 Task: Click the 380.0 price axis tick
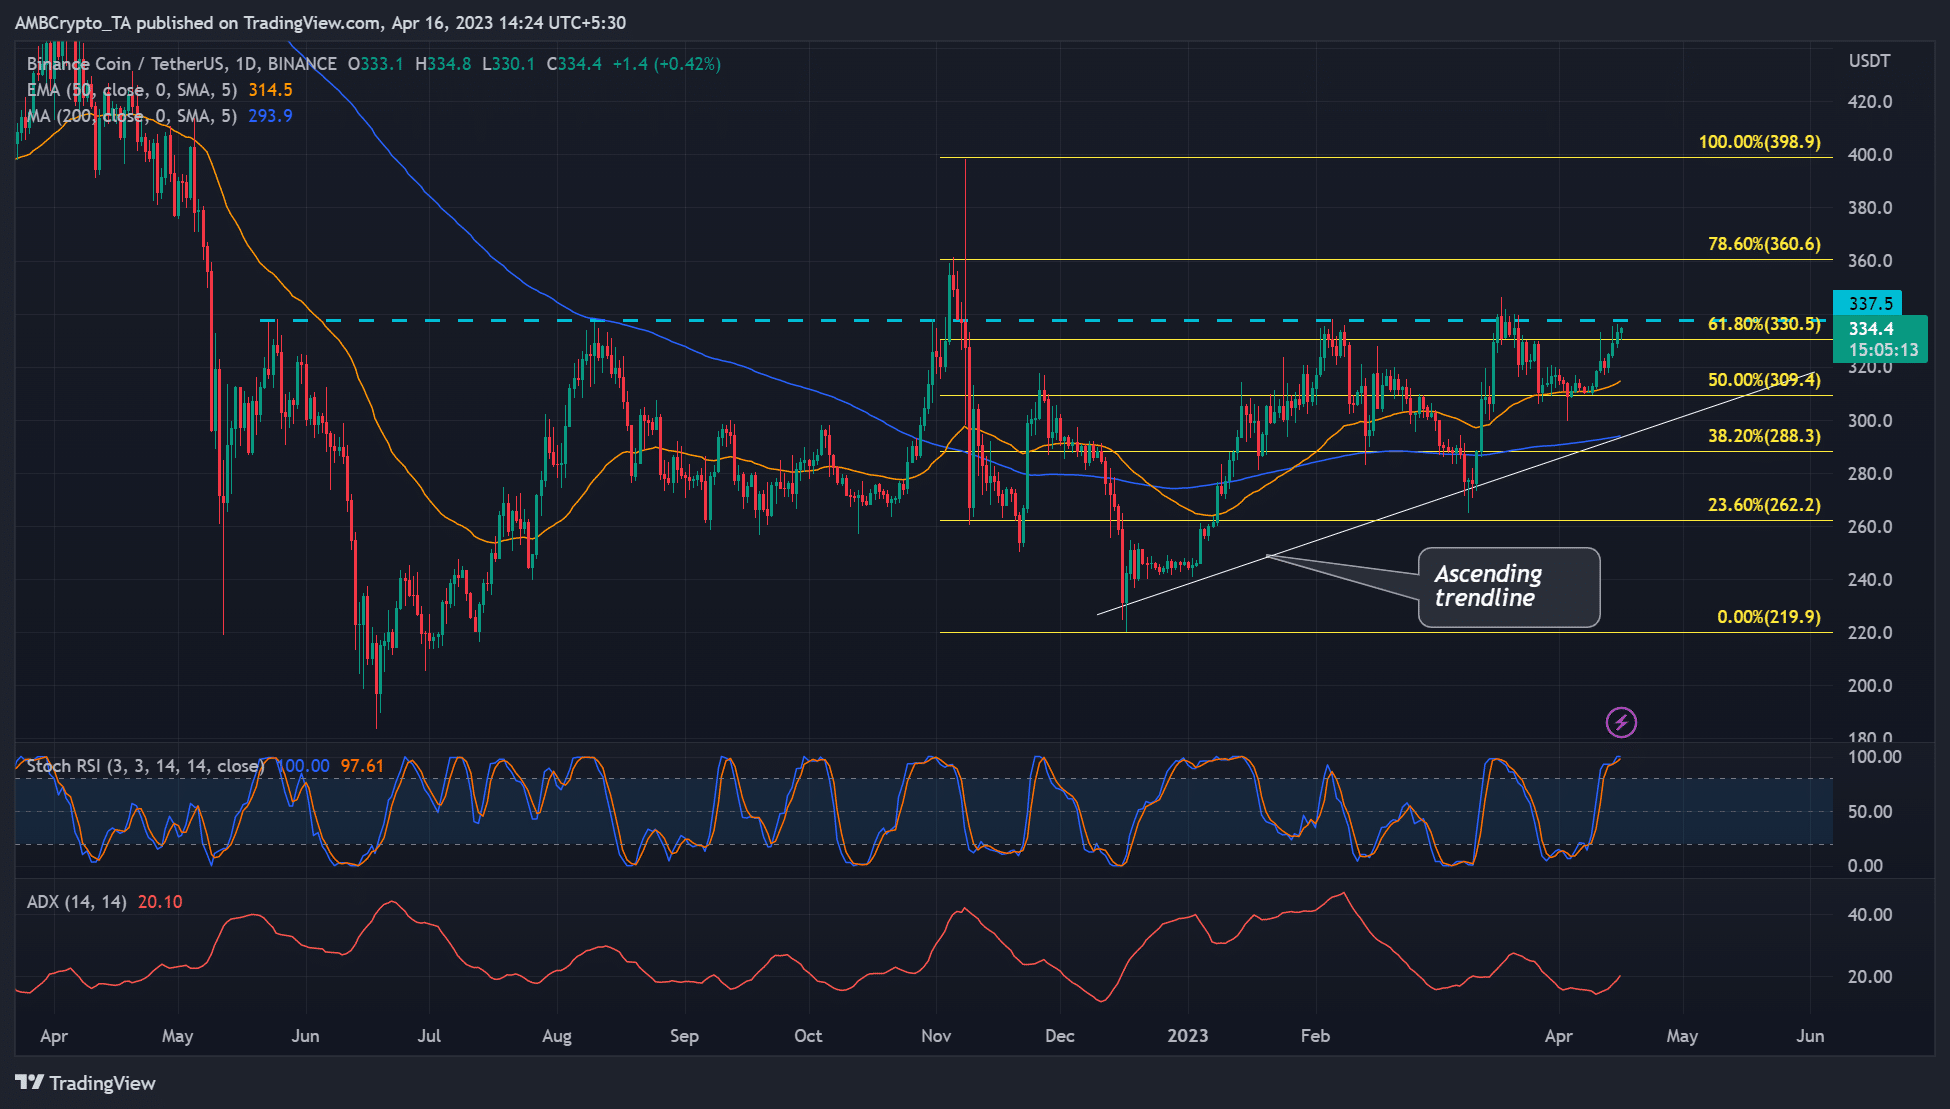(x=1870, y=207)
